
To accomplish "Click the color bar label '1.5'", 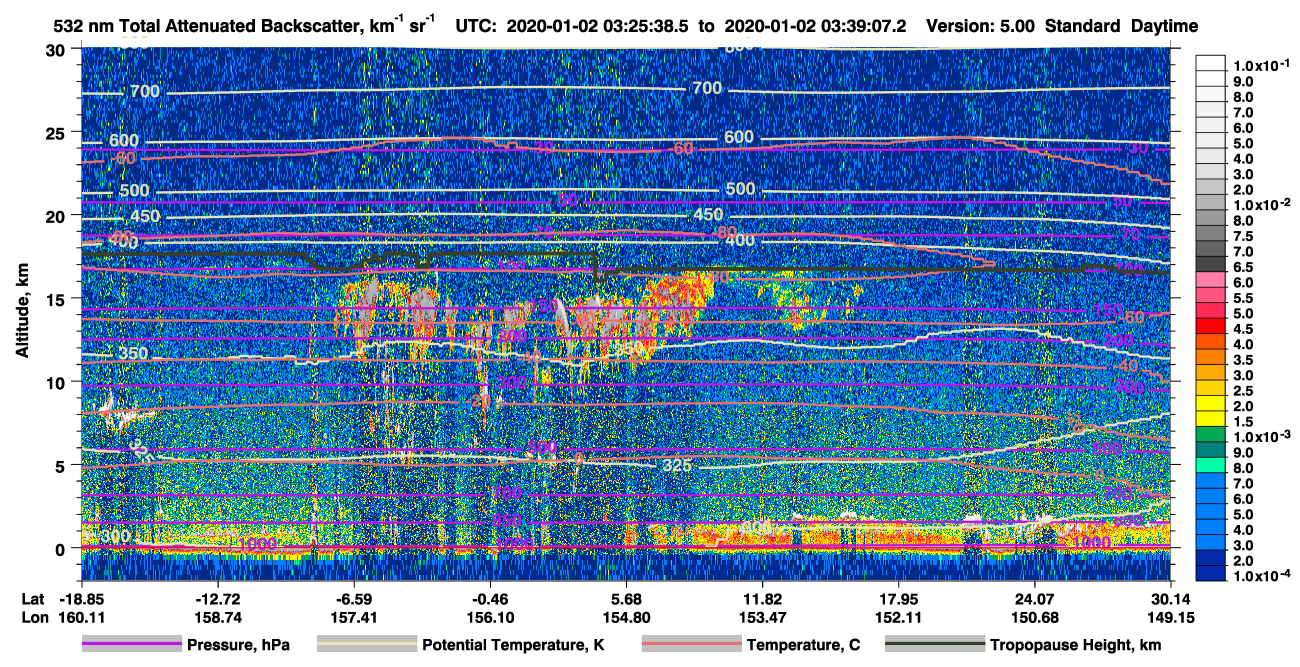I will click(x=1242, y=422).
